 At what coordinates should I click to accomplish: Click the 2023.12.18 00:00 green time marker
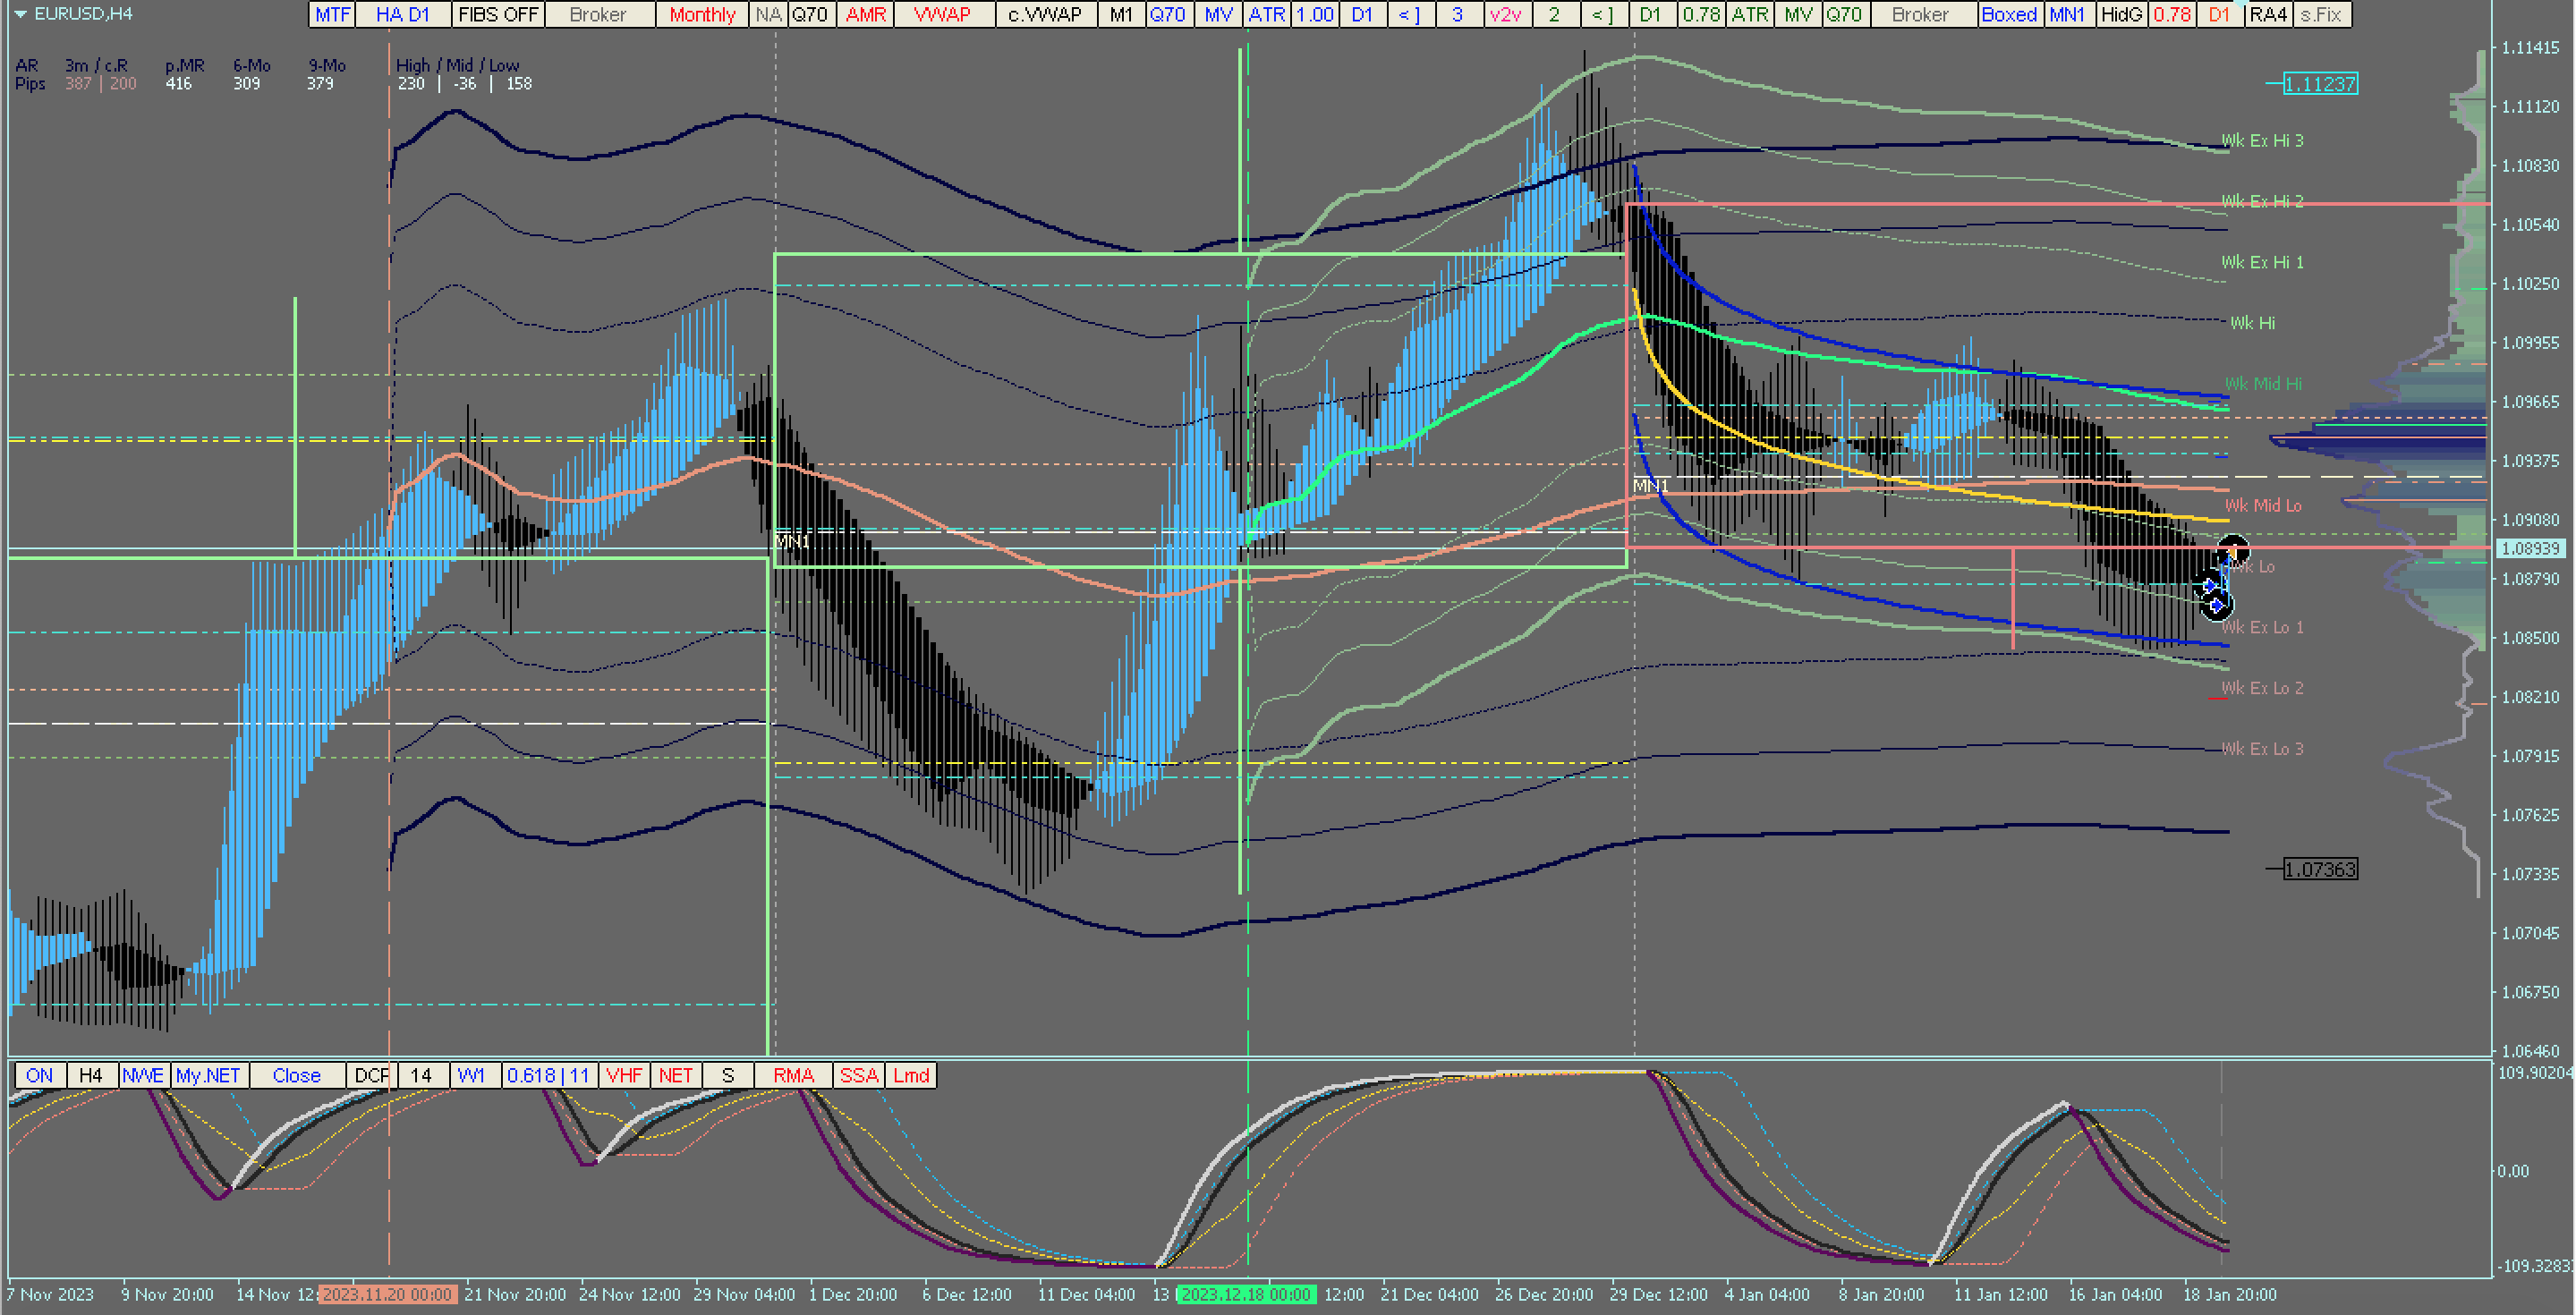point(1246,1294)
